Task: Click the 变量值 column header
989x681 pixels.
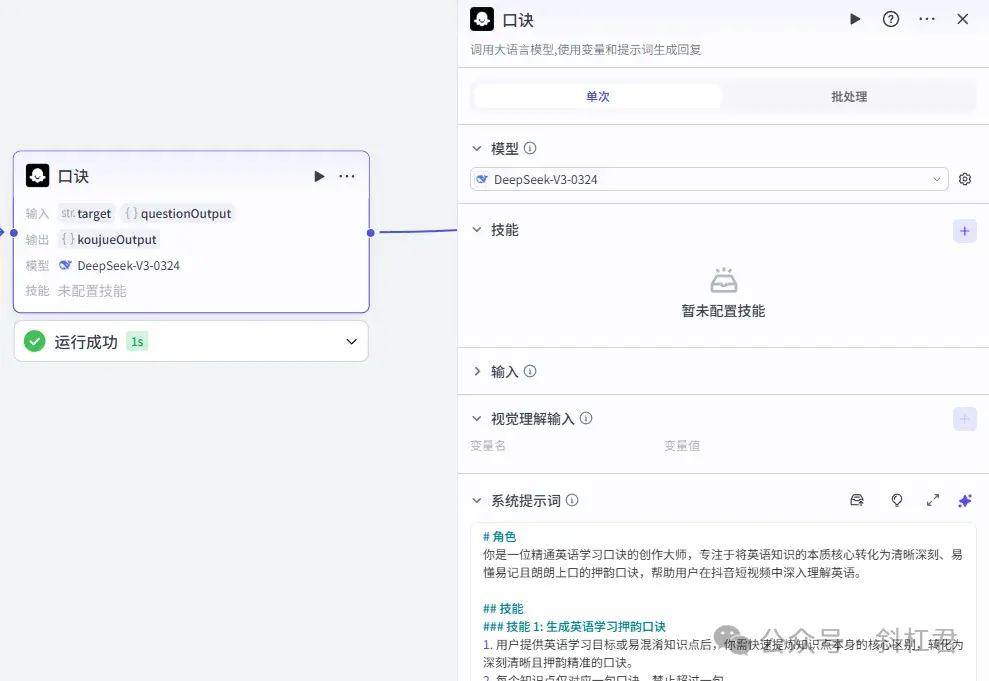Action: pos(682,446)
